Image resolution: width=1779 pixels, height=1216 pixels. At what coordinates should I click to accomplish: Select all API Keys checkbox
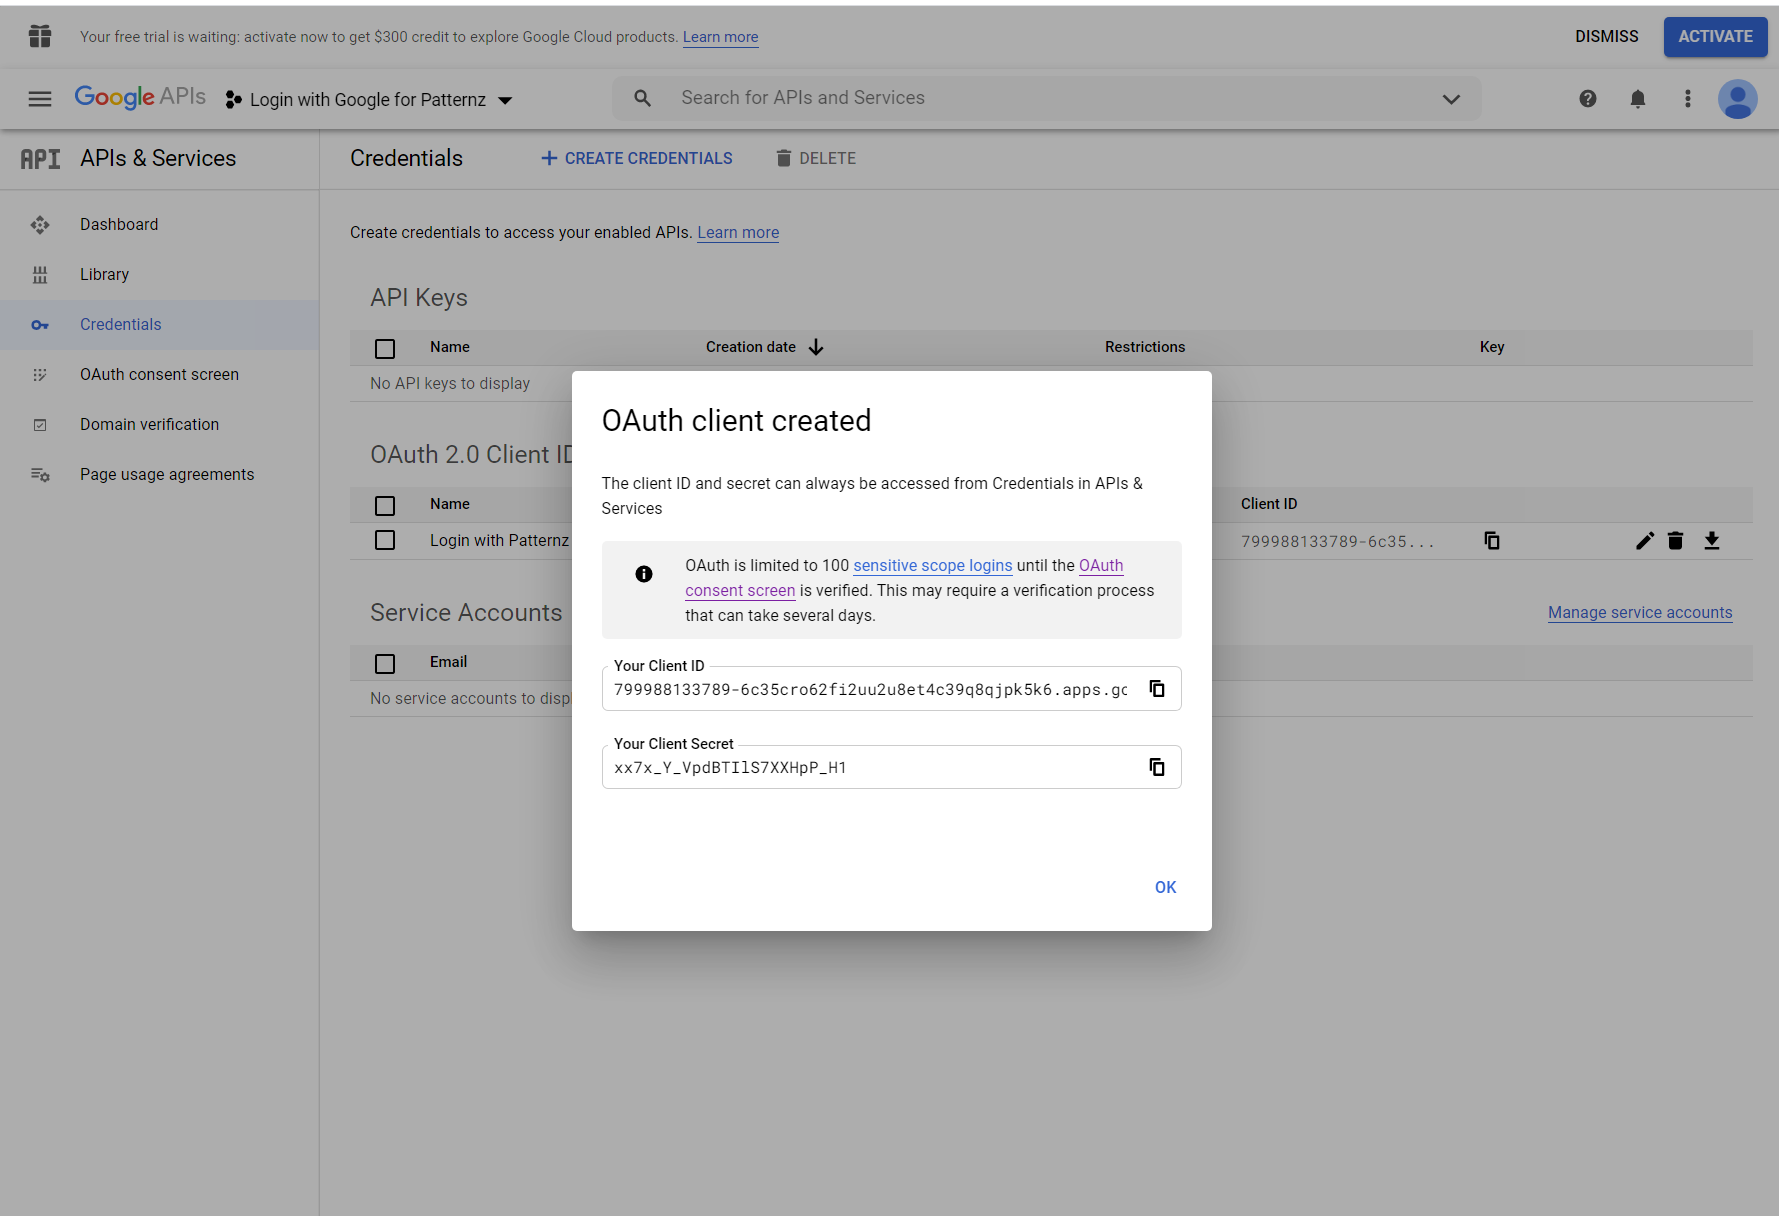(385, 348)
